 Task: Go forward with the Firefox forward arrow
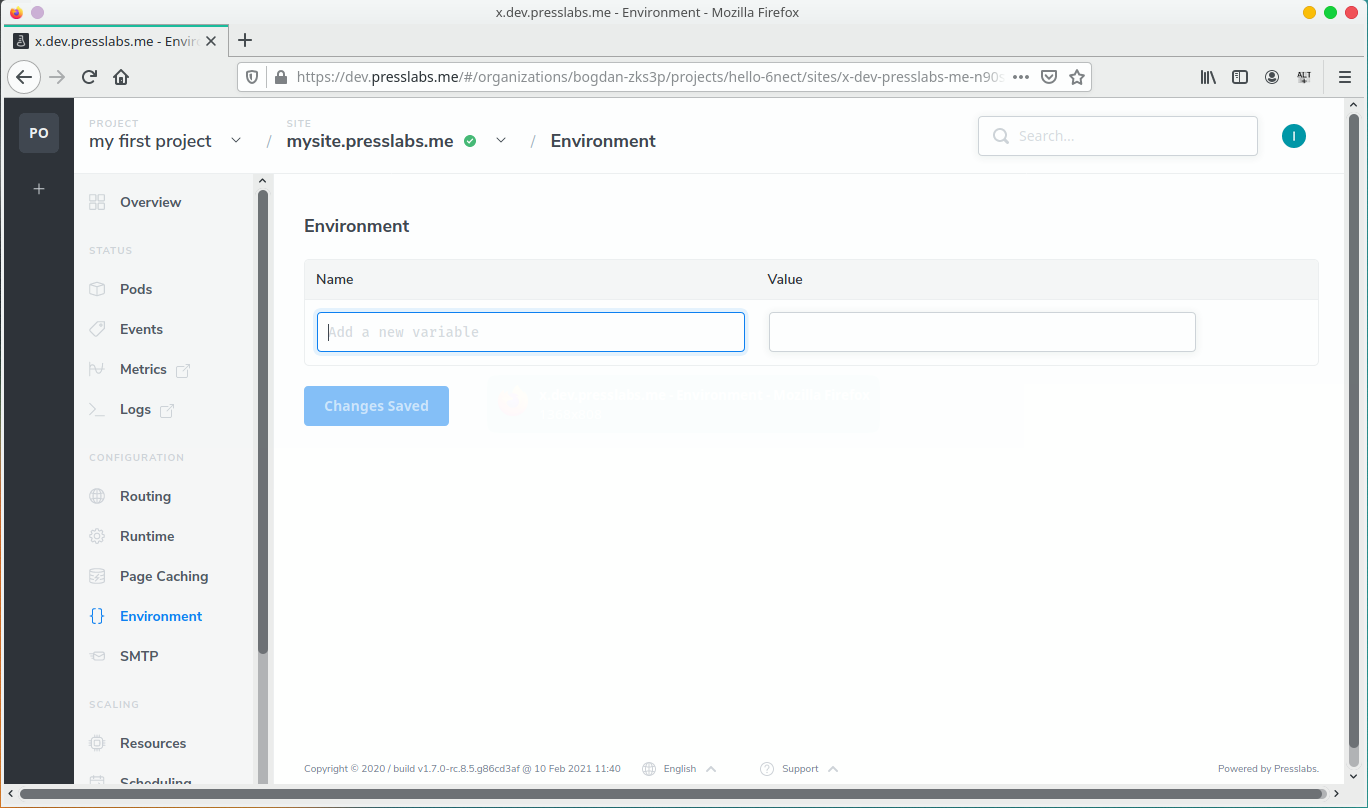coord(57,77)
